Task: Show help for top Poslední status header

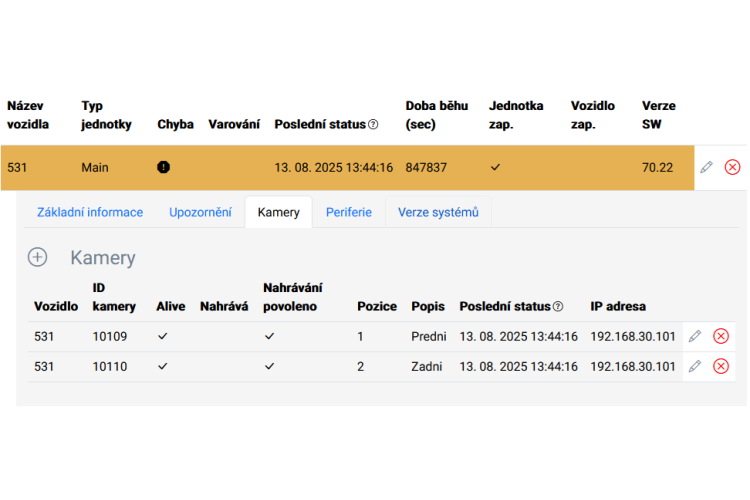Action: click(374, 124)
